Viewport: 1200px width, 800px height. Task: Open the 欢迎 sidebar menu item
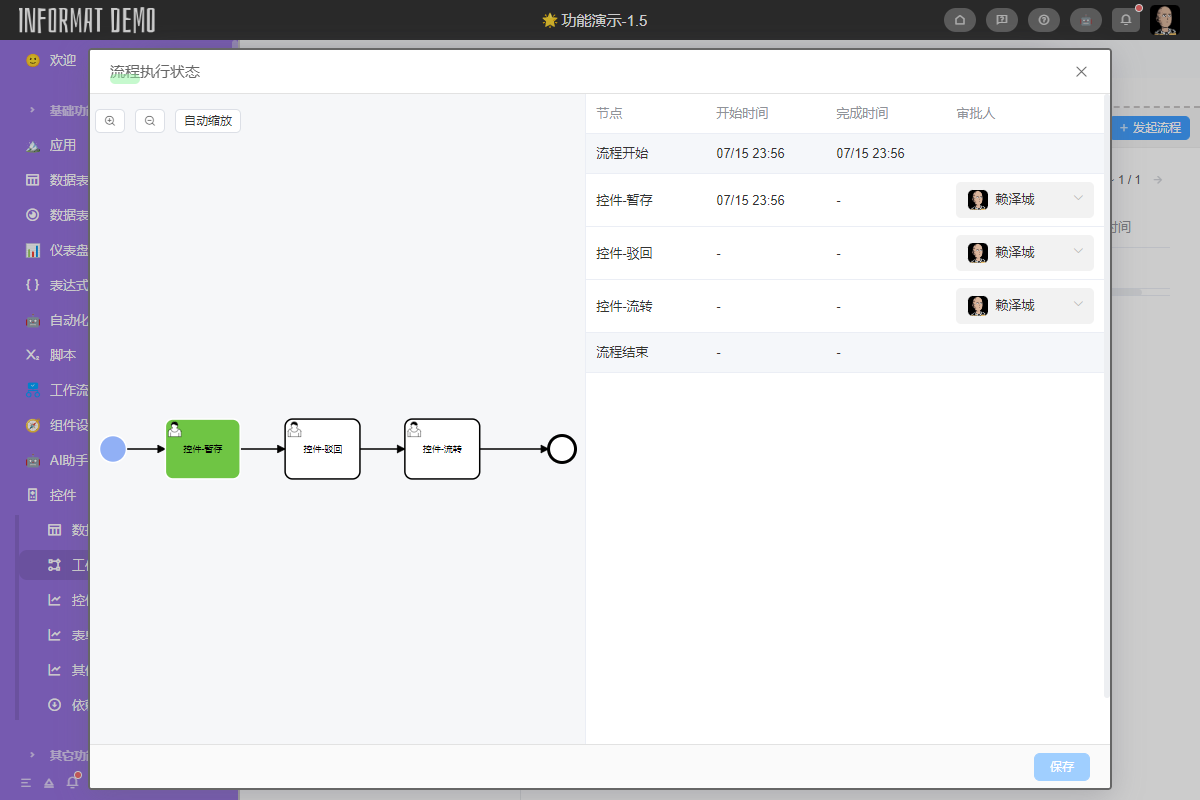[x=62, y=60]
